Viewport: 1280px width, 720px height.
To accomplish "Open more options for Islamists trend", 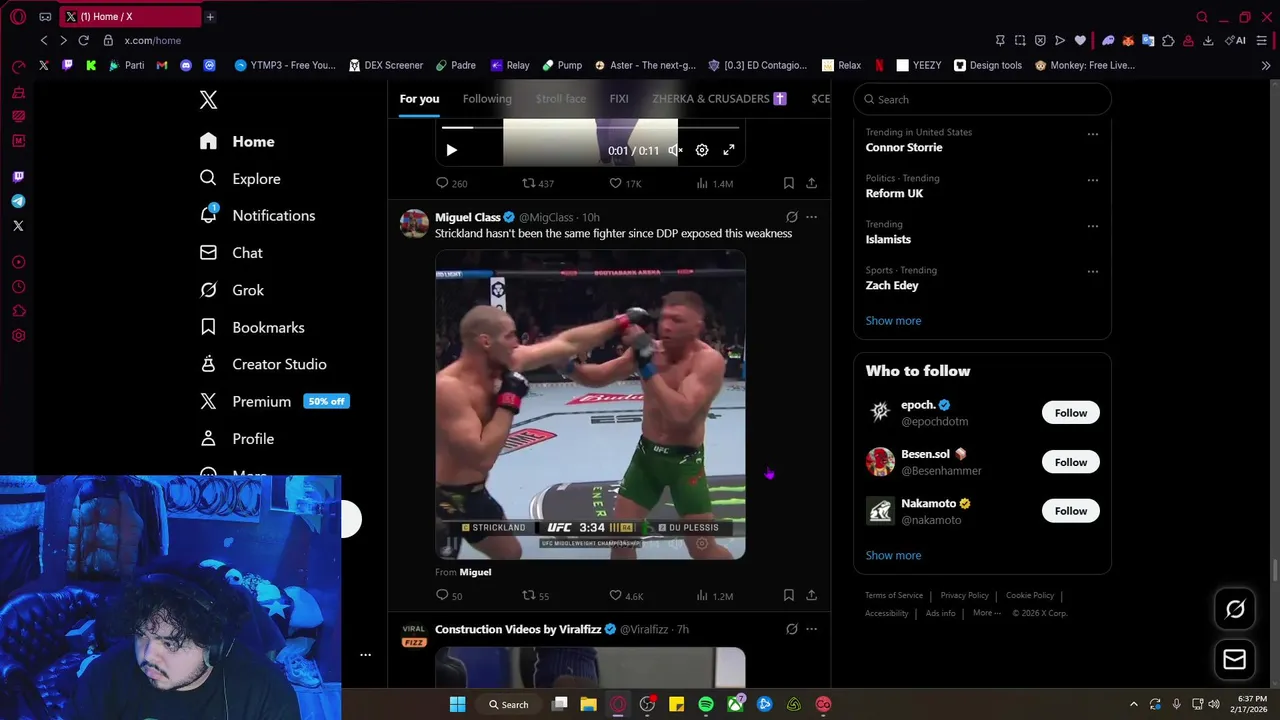I will (x=1092, y=226).
